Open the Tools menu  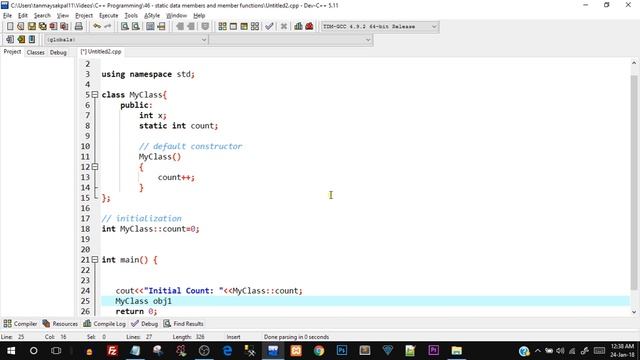point(131,16)
